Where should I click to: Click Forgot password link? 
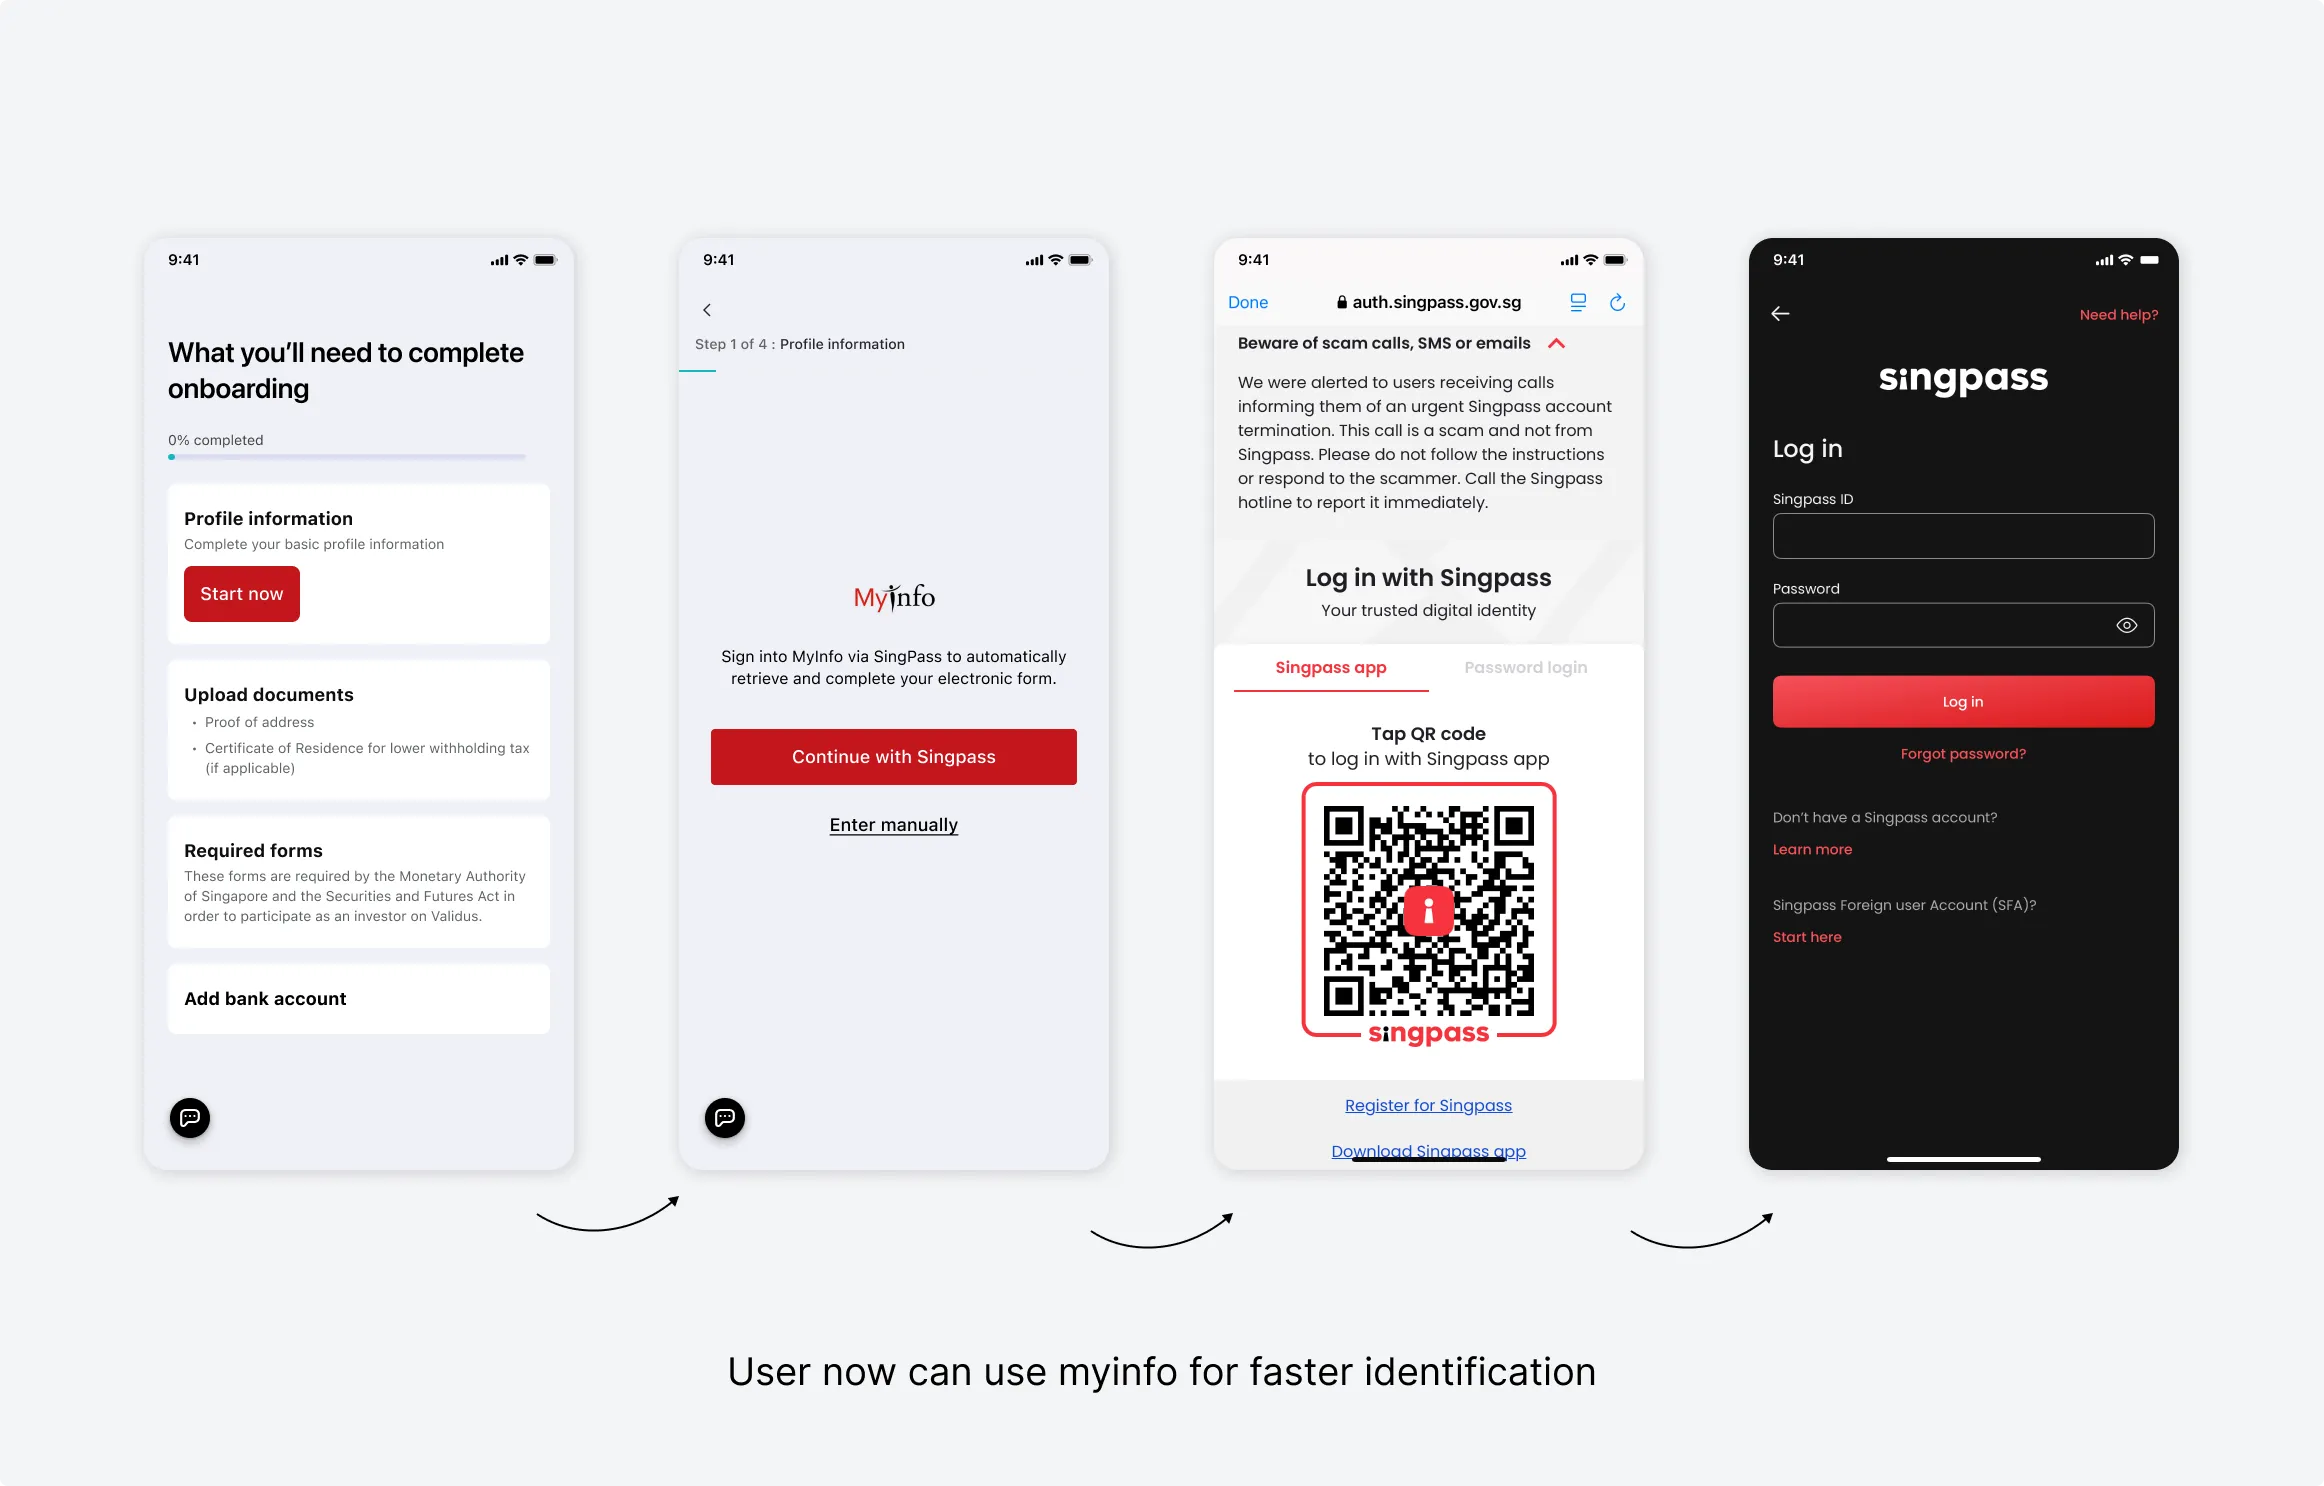coord(1962,754)
